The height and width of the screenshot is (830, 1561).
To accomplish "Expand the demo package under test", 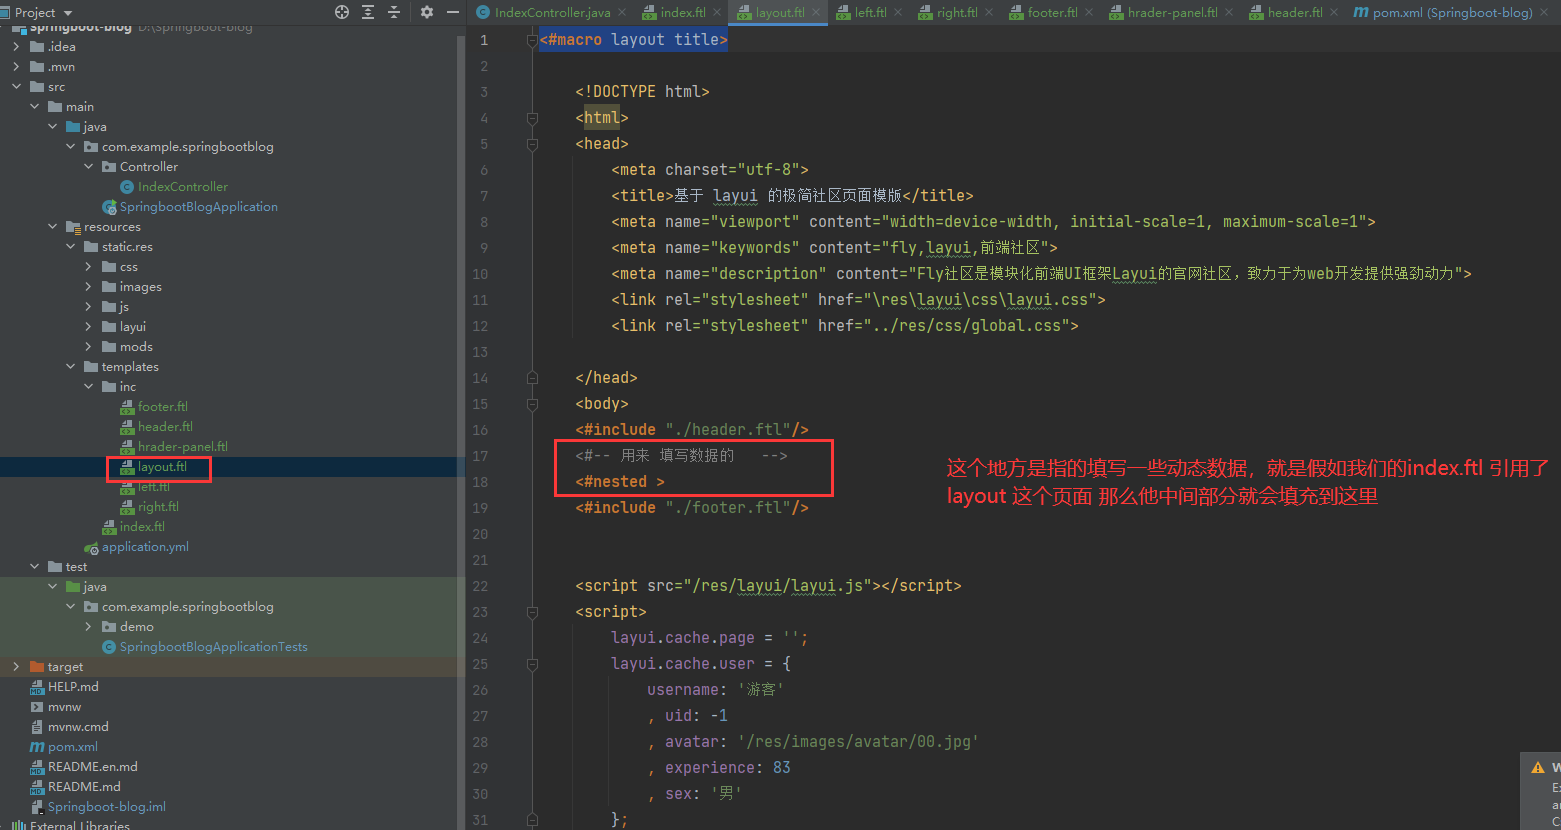I will click(88, 626).
